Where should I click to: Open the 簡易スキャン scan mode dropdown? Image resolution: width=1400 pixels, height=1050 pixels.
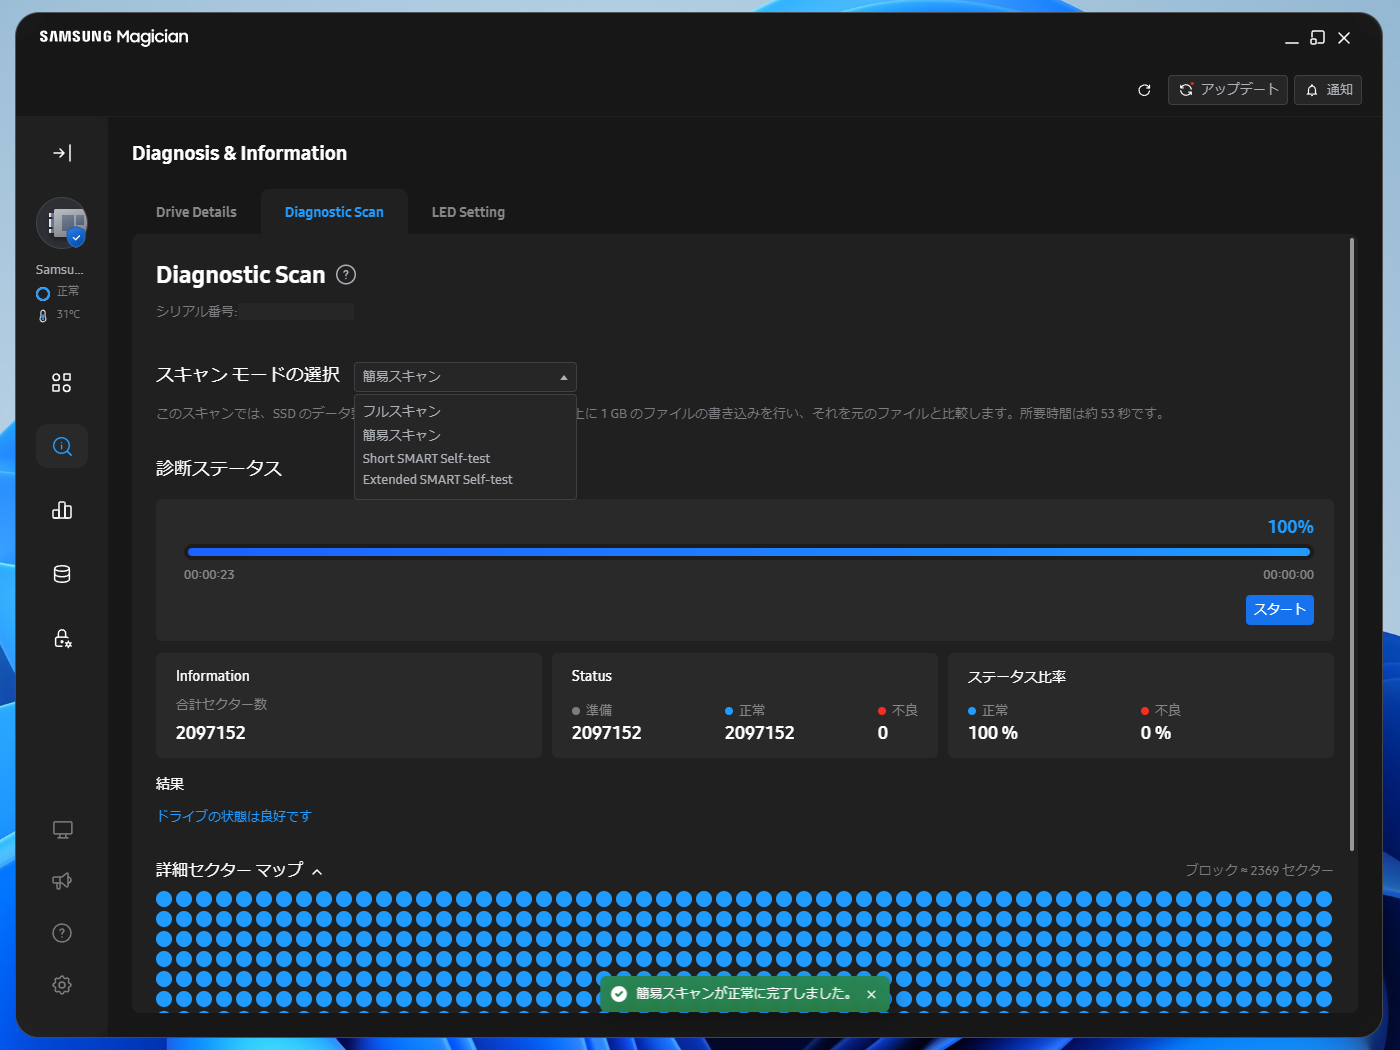pos(465,376)
